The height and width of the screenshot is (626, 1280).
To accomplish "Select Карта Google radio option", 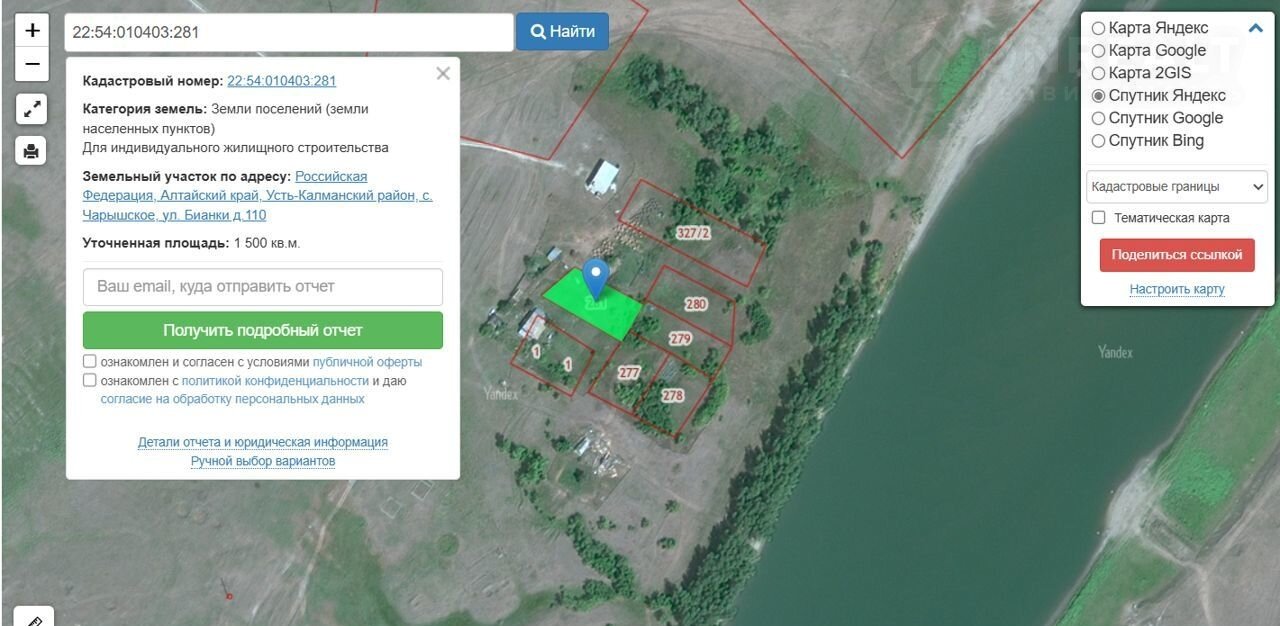I will [1099, 51].
